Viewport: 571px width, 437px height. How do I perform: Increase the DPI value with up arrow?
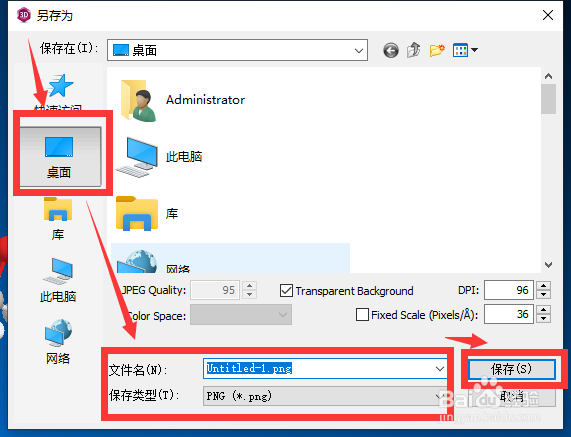click(x=544, y=286)
